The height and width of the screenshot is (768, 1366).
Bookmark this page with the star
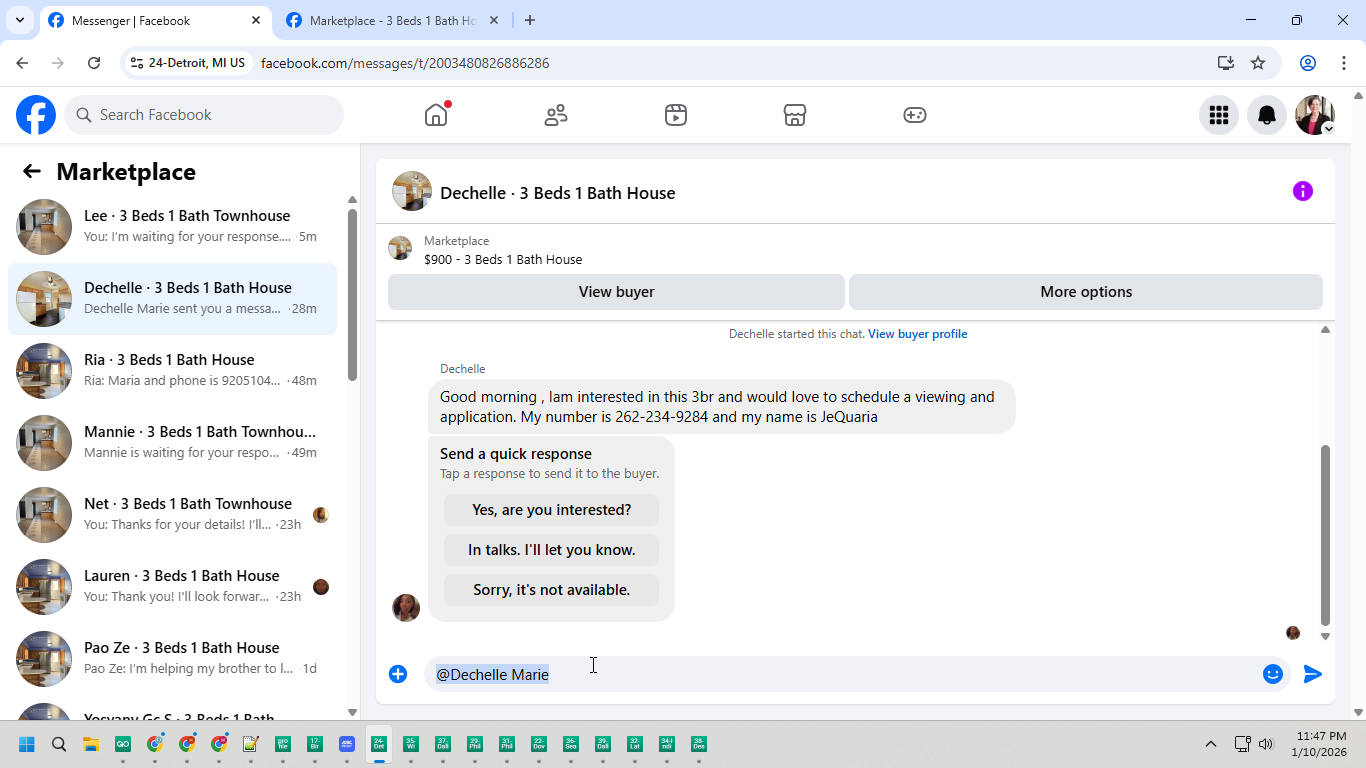1258,63
